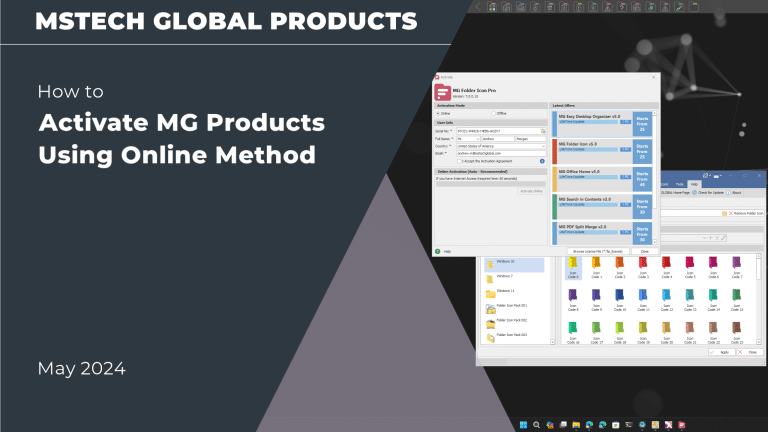Pick the lime Icon Code 18 folder

click(620, 333)
